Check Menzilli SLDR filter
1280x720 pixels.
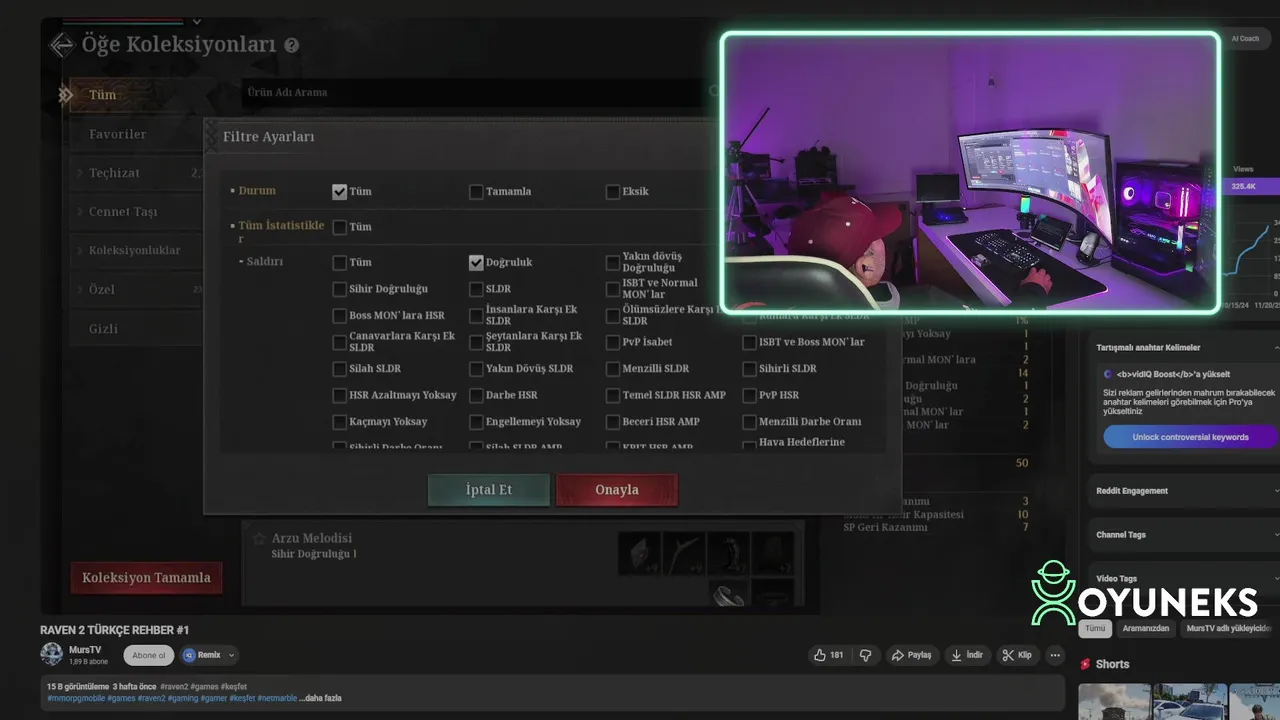(613, 368)
